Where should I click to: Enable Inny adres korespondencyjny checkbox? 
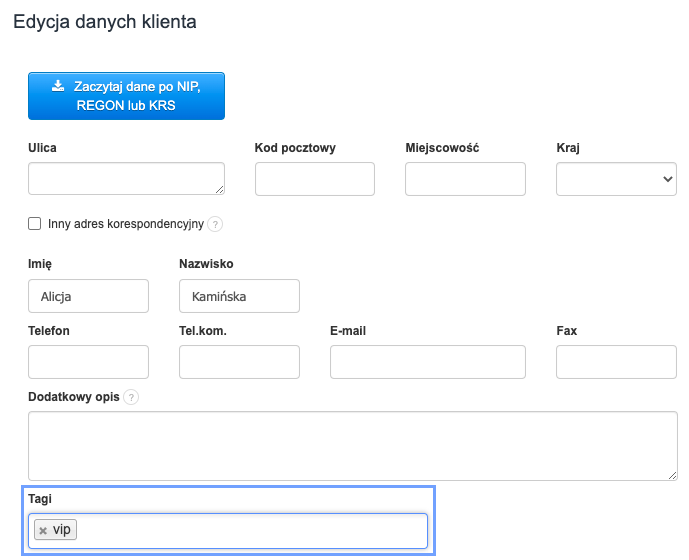[x=35, y=224]
